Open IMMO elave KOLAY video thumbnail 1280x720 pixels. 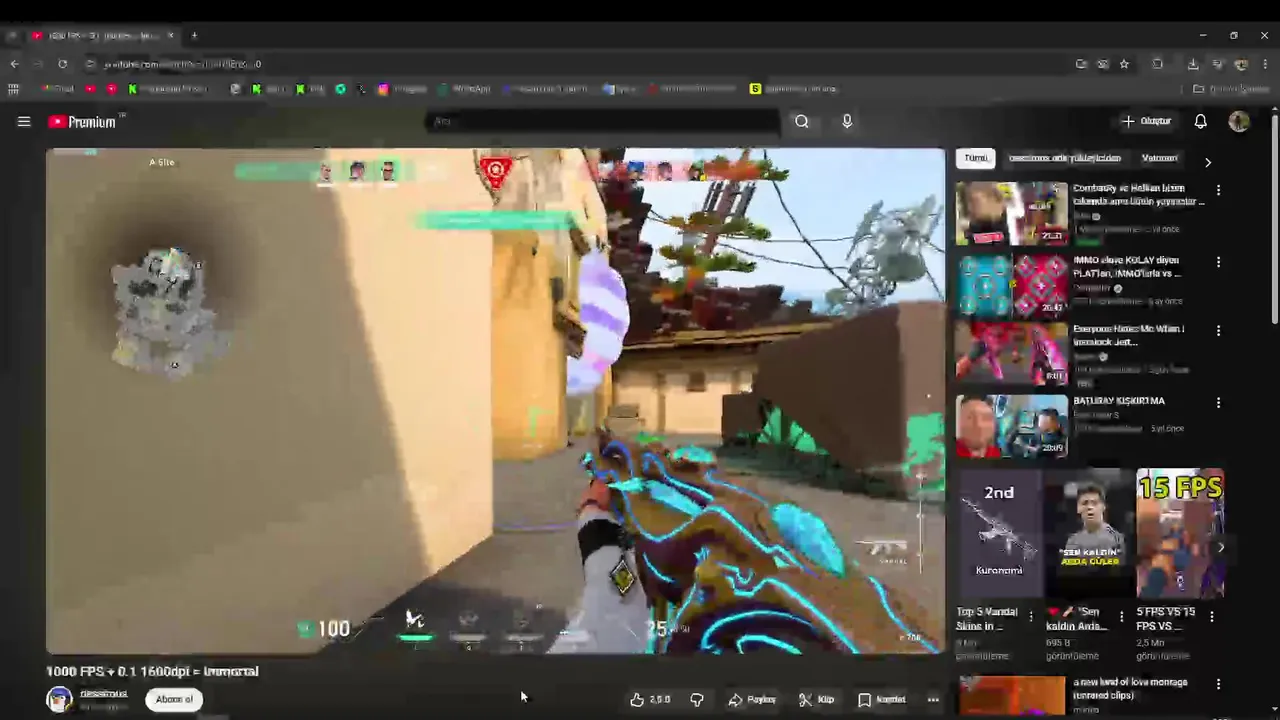click(1012, 285)
